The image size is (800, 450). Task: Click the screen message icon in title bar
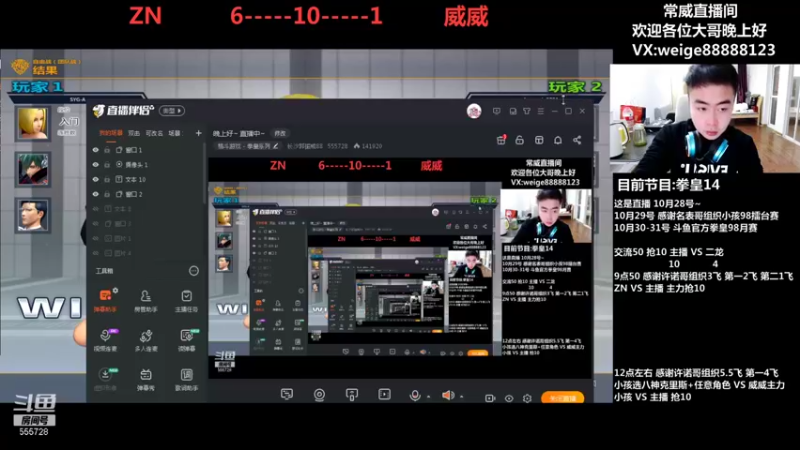pyautogui.click(x=496, y=111)
